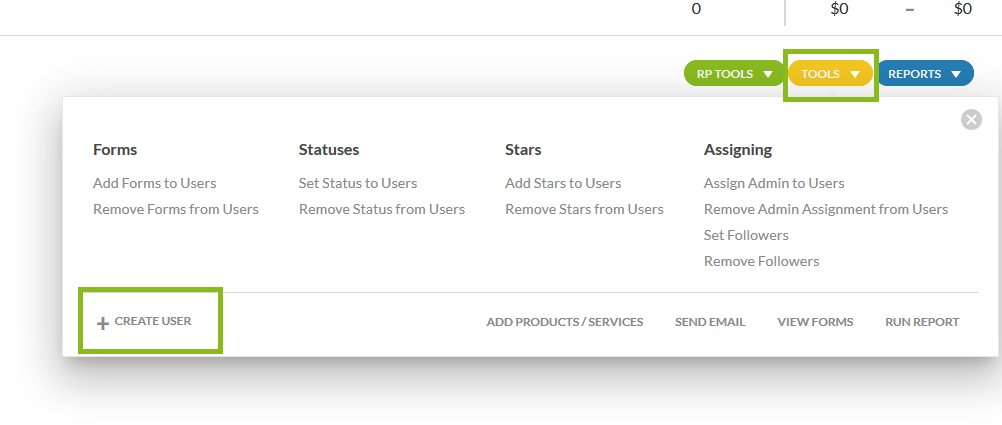Choose Remove Status from Users
The width and height of the screenshot is (1002, 425).
pyautogui.click(x=381, y=209)
